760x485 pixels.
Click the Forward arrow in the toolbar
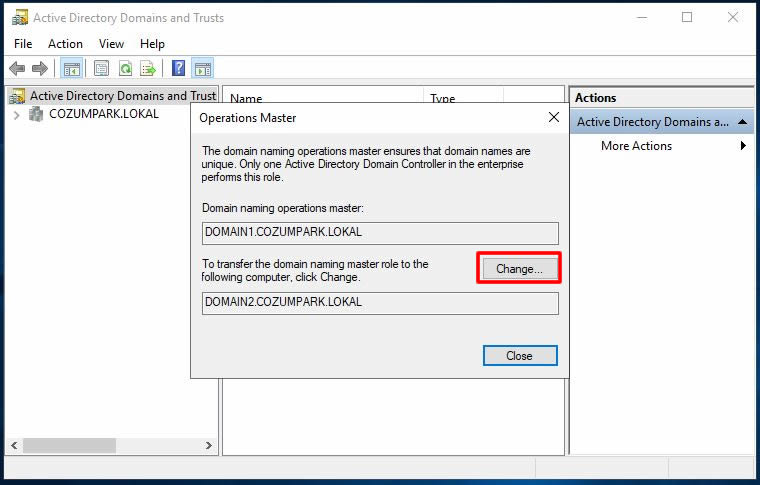[x=40, y=68]
